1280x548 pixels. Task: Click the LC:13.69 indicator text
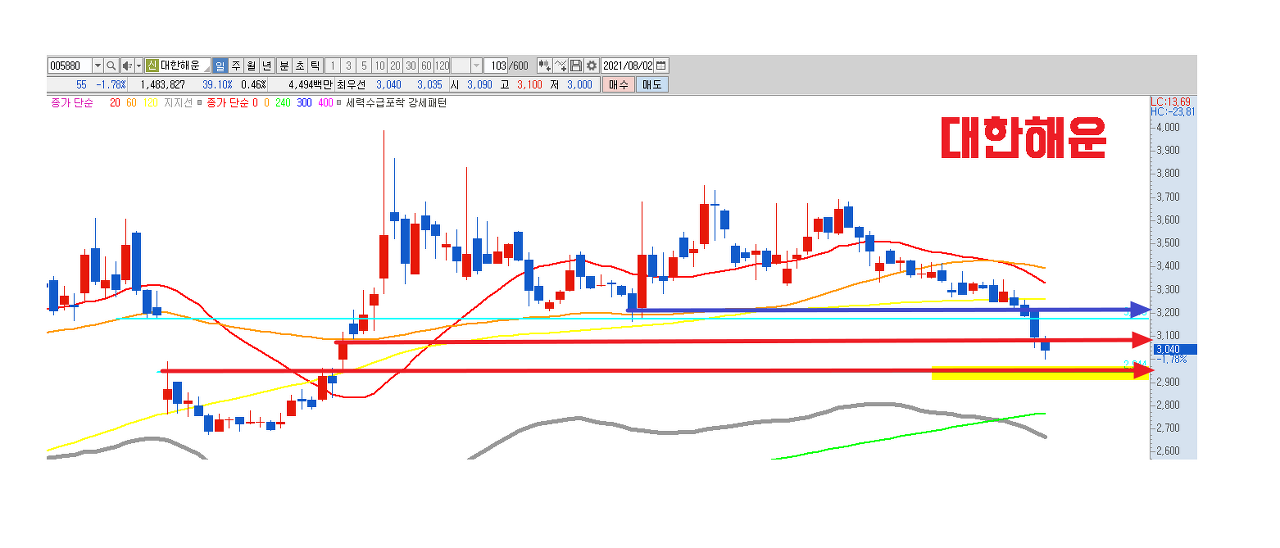click(x=1172, y=102)
